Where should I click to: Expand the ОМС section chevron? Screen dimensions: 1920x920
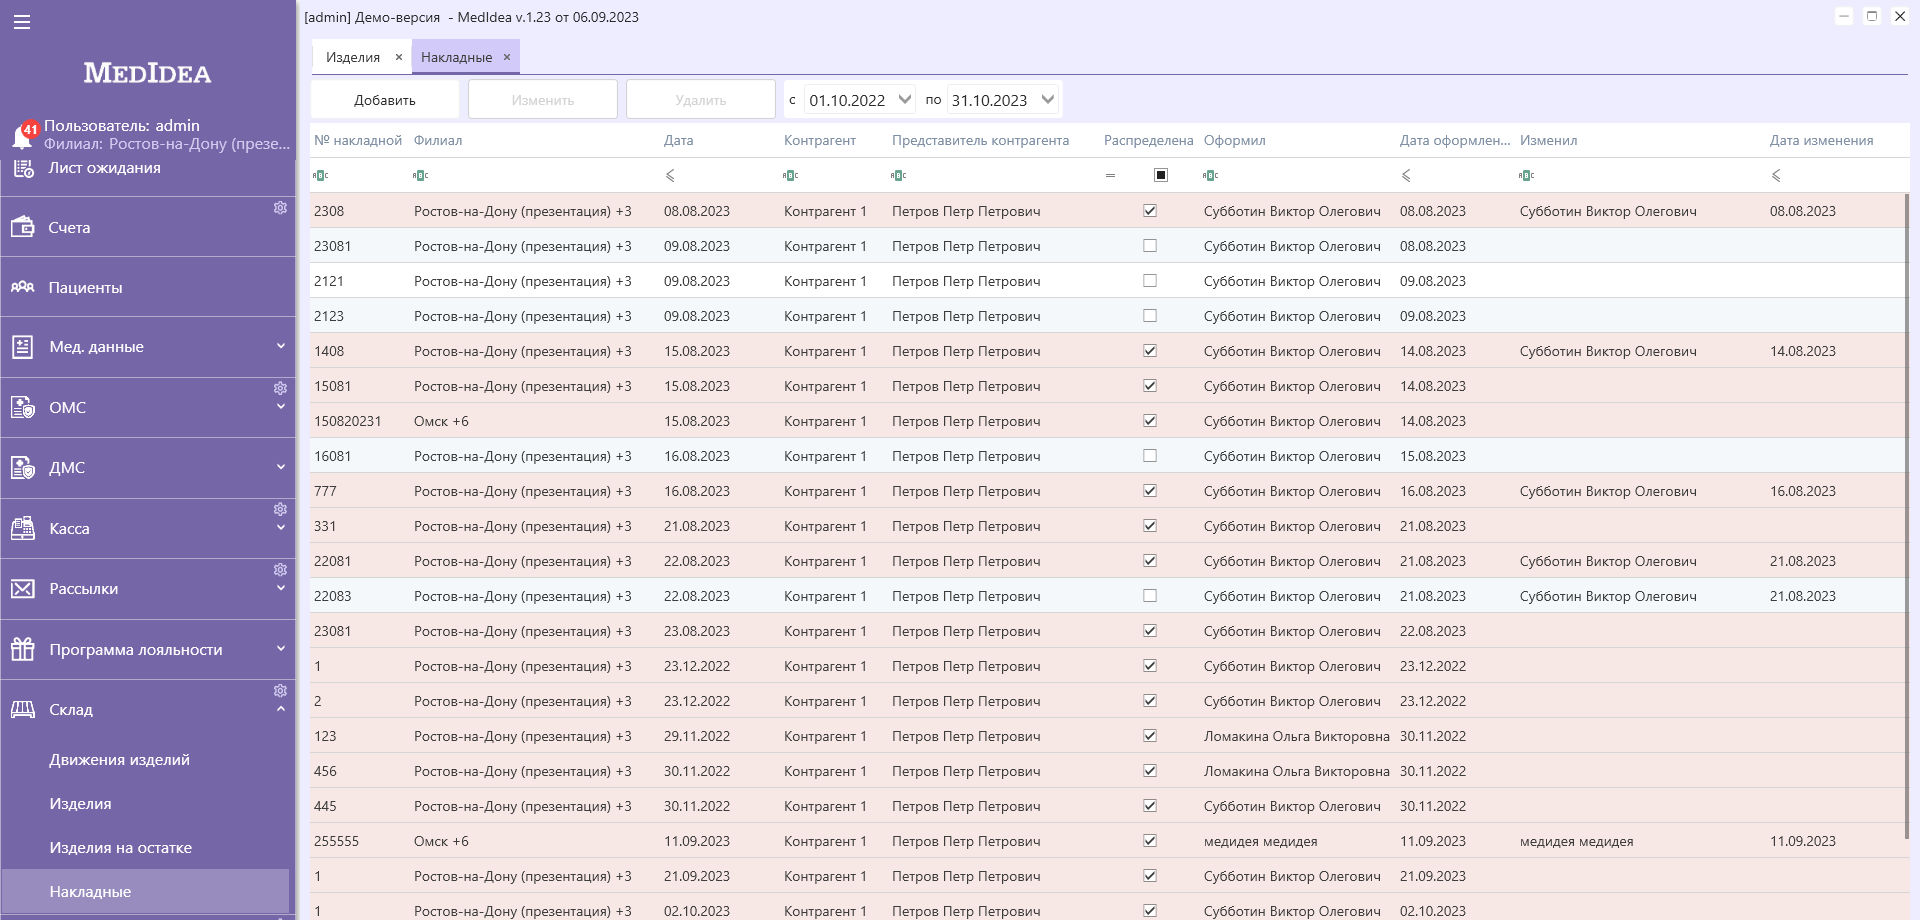point(281,407)
